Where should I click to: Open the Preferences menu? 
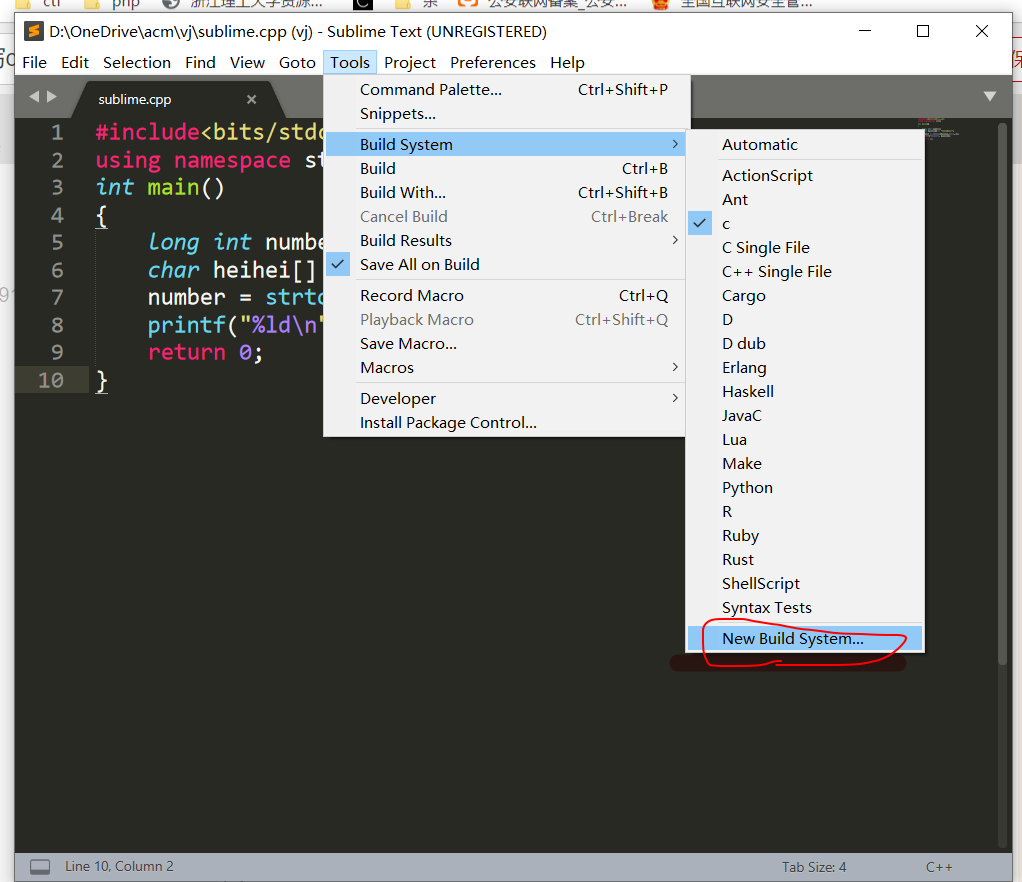coord(493,63)
